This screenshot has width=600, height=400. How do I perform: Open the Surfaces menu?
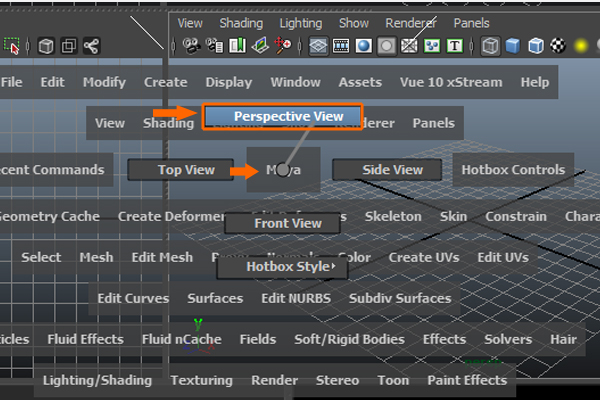tap(215, 298)
